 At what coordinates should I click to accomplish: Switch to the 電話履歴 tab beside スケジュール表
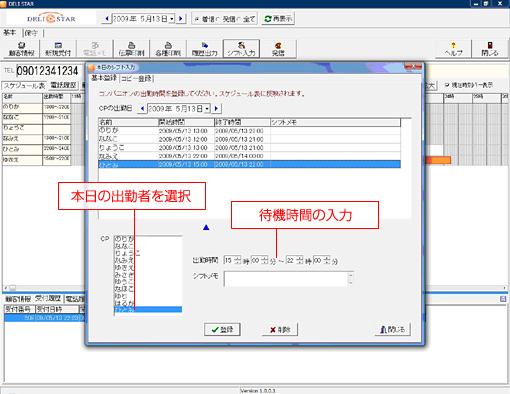(x=63, y=85)
